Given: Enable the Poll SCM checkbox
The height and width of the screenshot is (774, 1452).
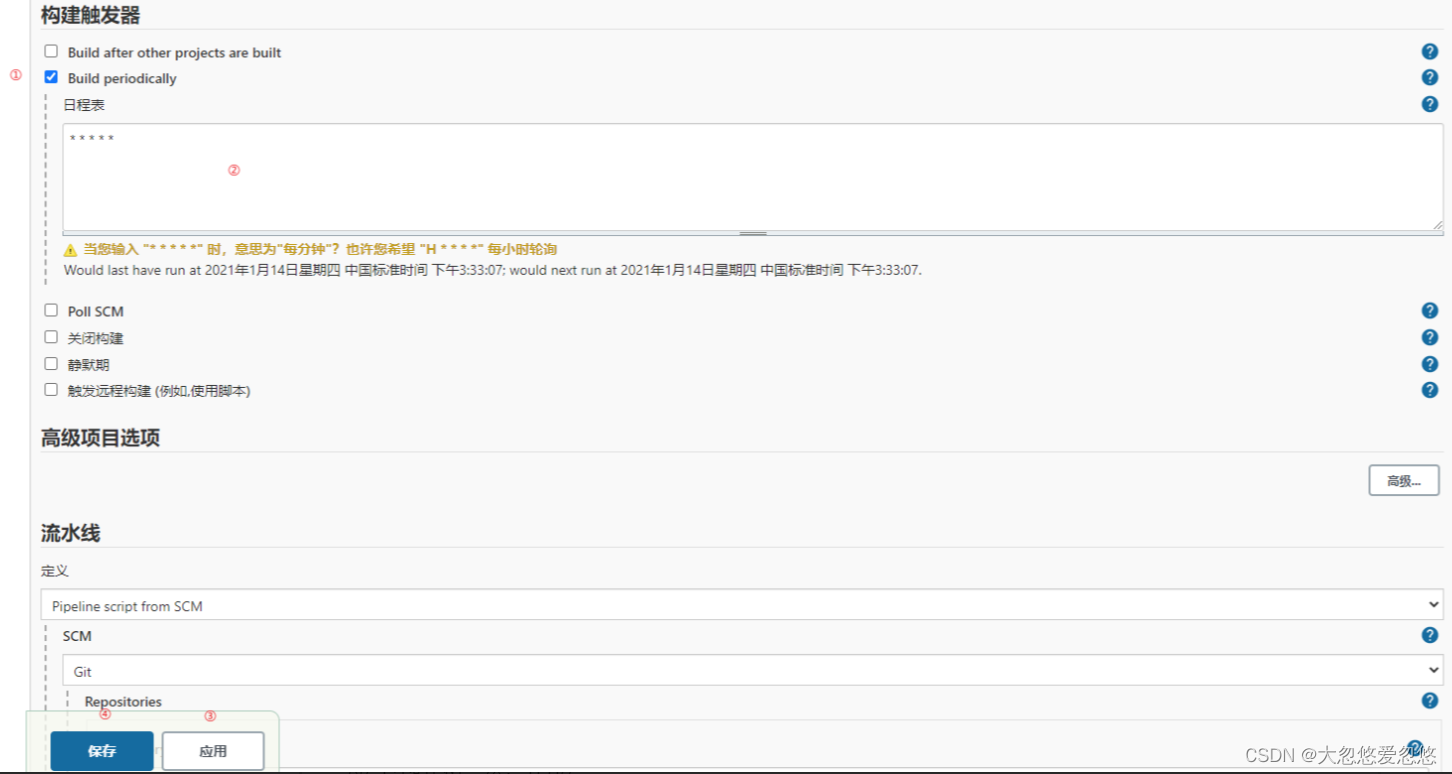Looking at the screenshot, I should 51,310.
